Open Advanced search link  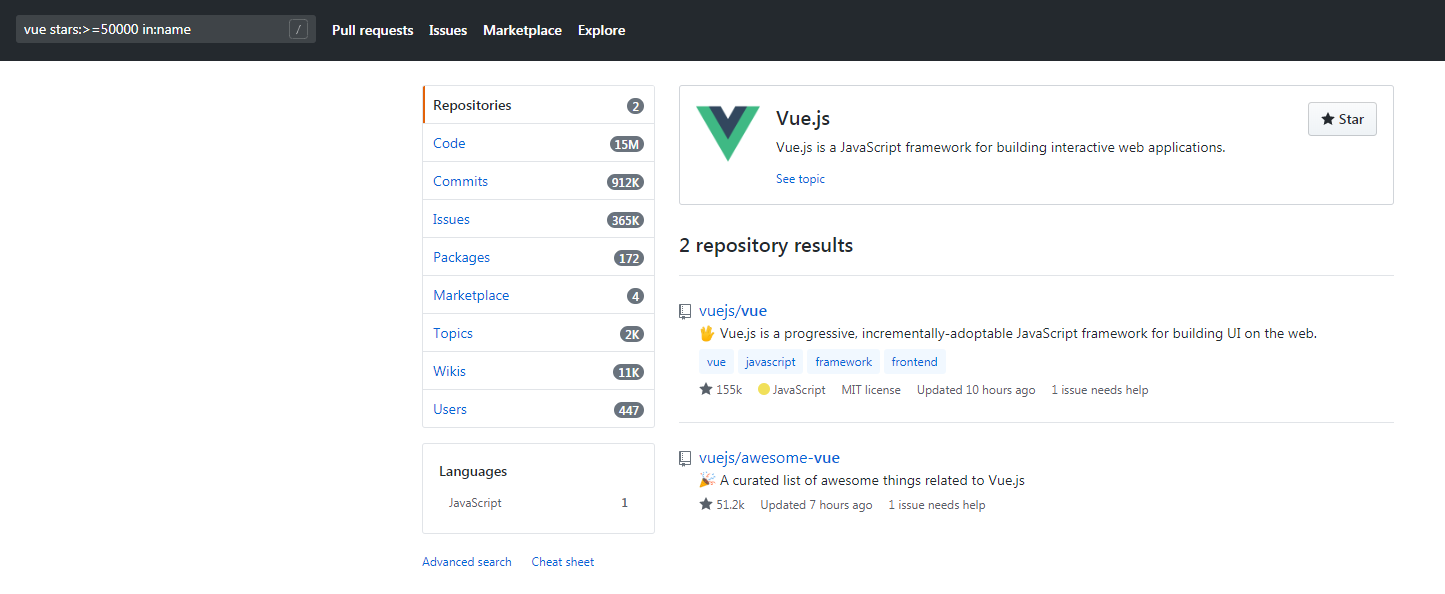tap(466, 562)
